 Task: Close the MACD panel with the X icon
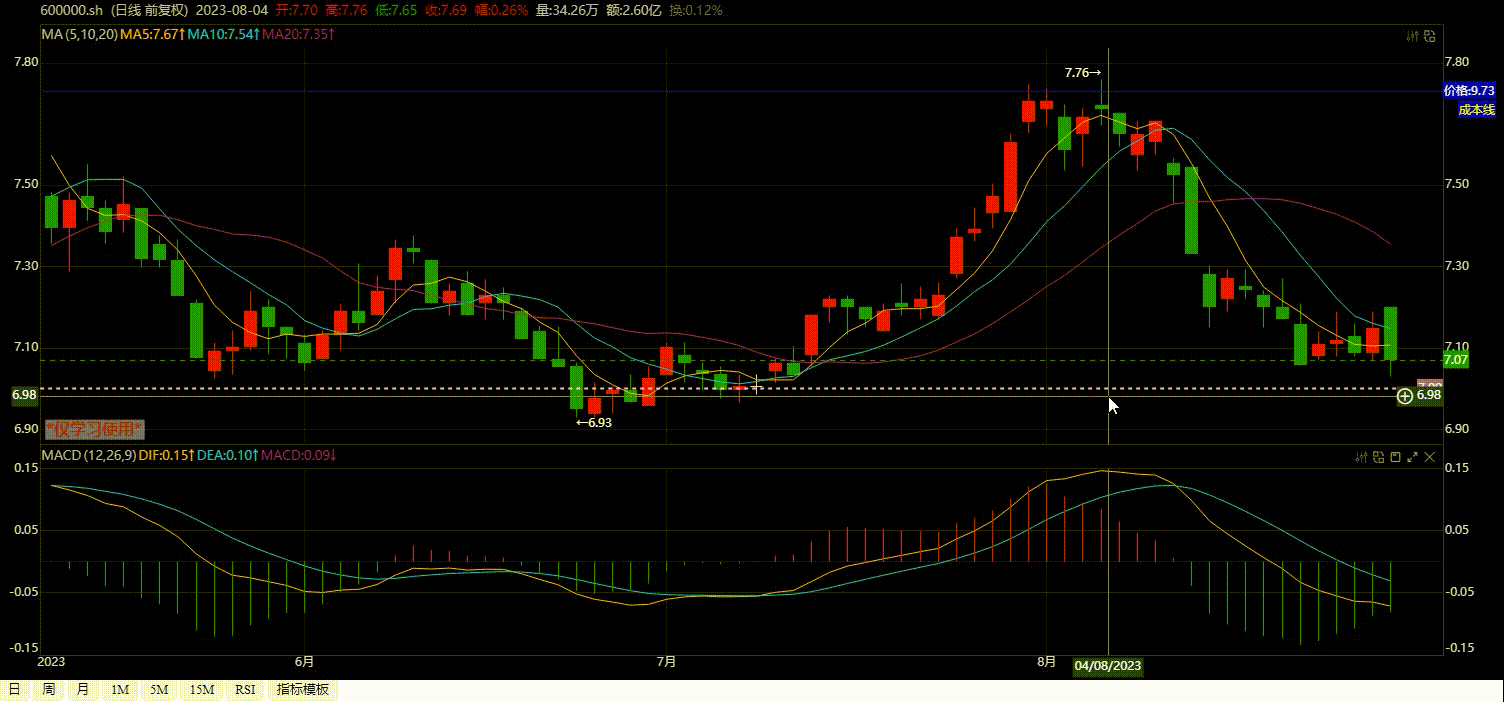pos(1430,457)
